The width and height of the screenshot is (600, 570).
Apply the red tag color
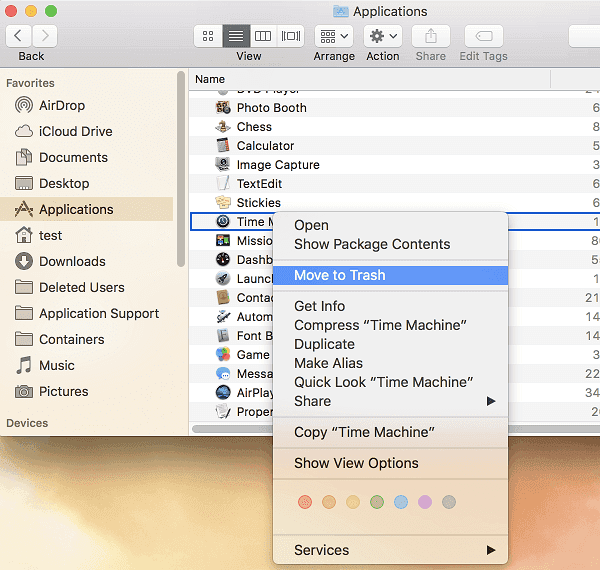pyautogui.click(x=305, y=502)
